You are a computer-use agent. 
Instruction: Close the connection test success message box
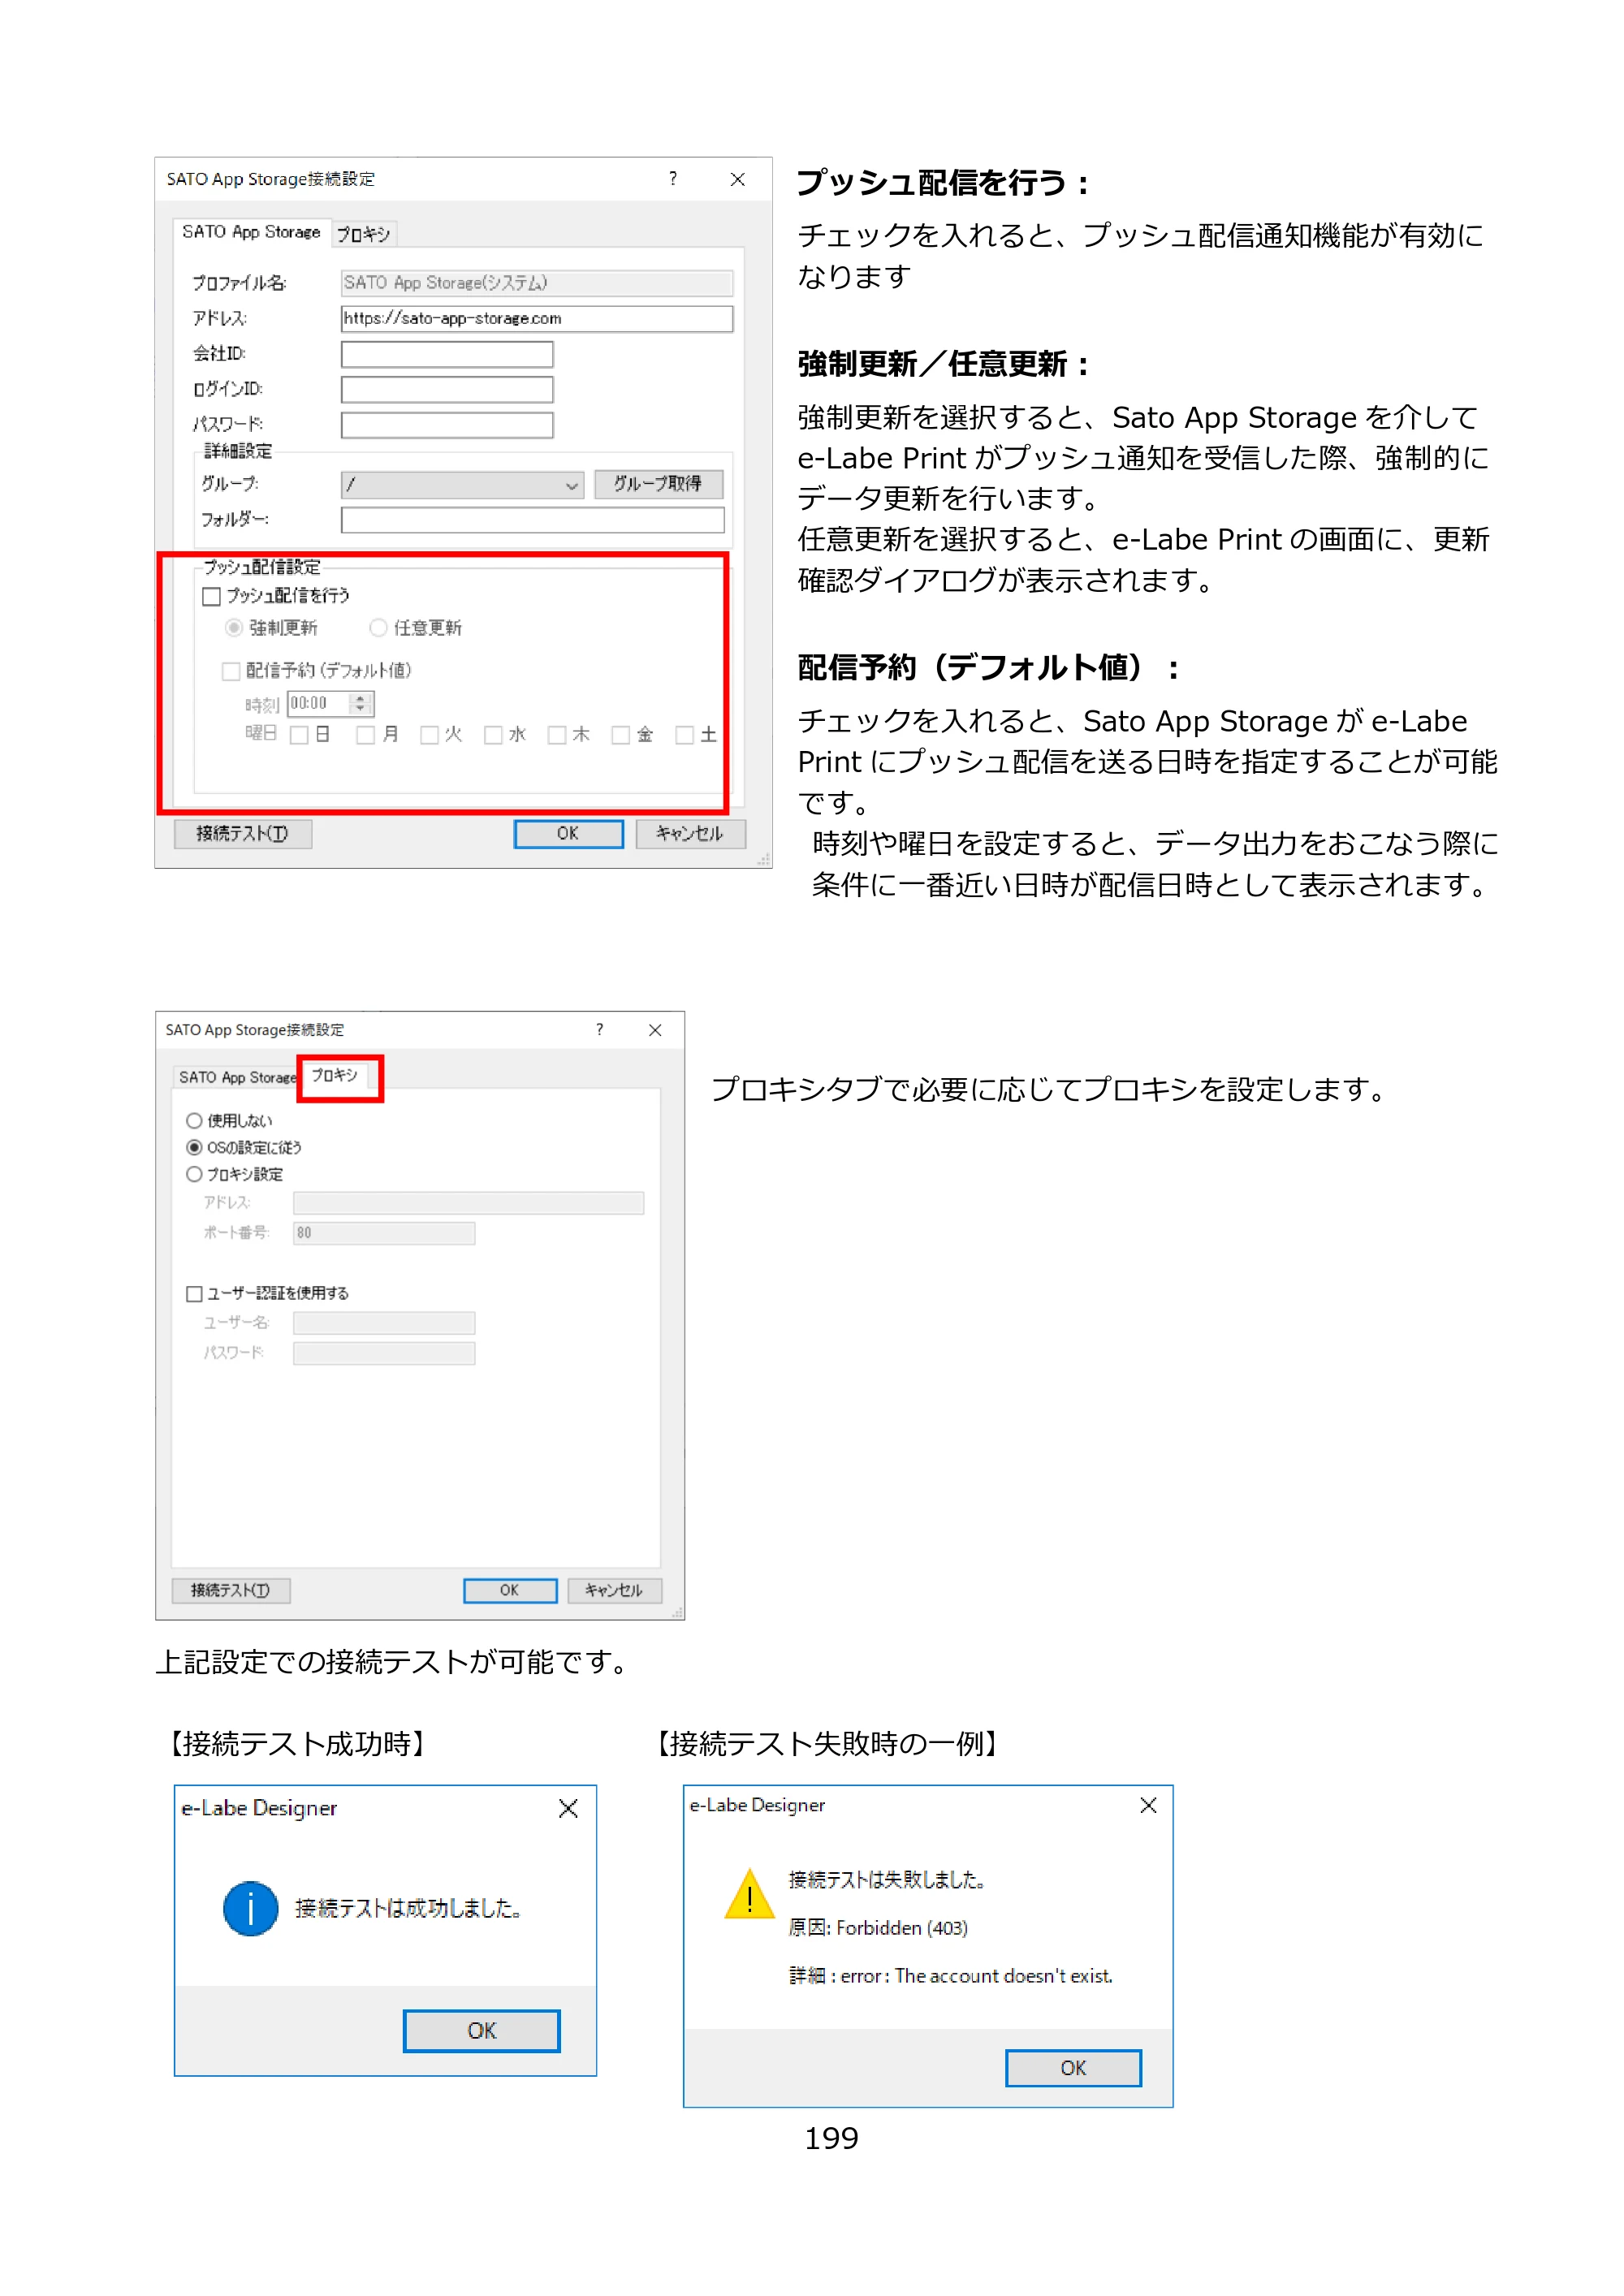pos(568,1808)
